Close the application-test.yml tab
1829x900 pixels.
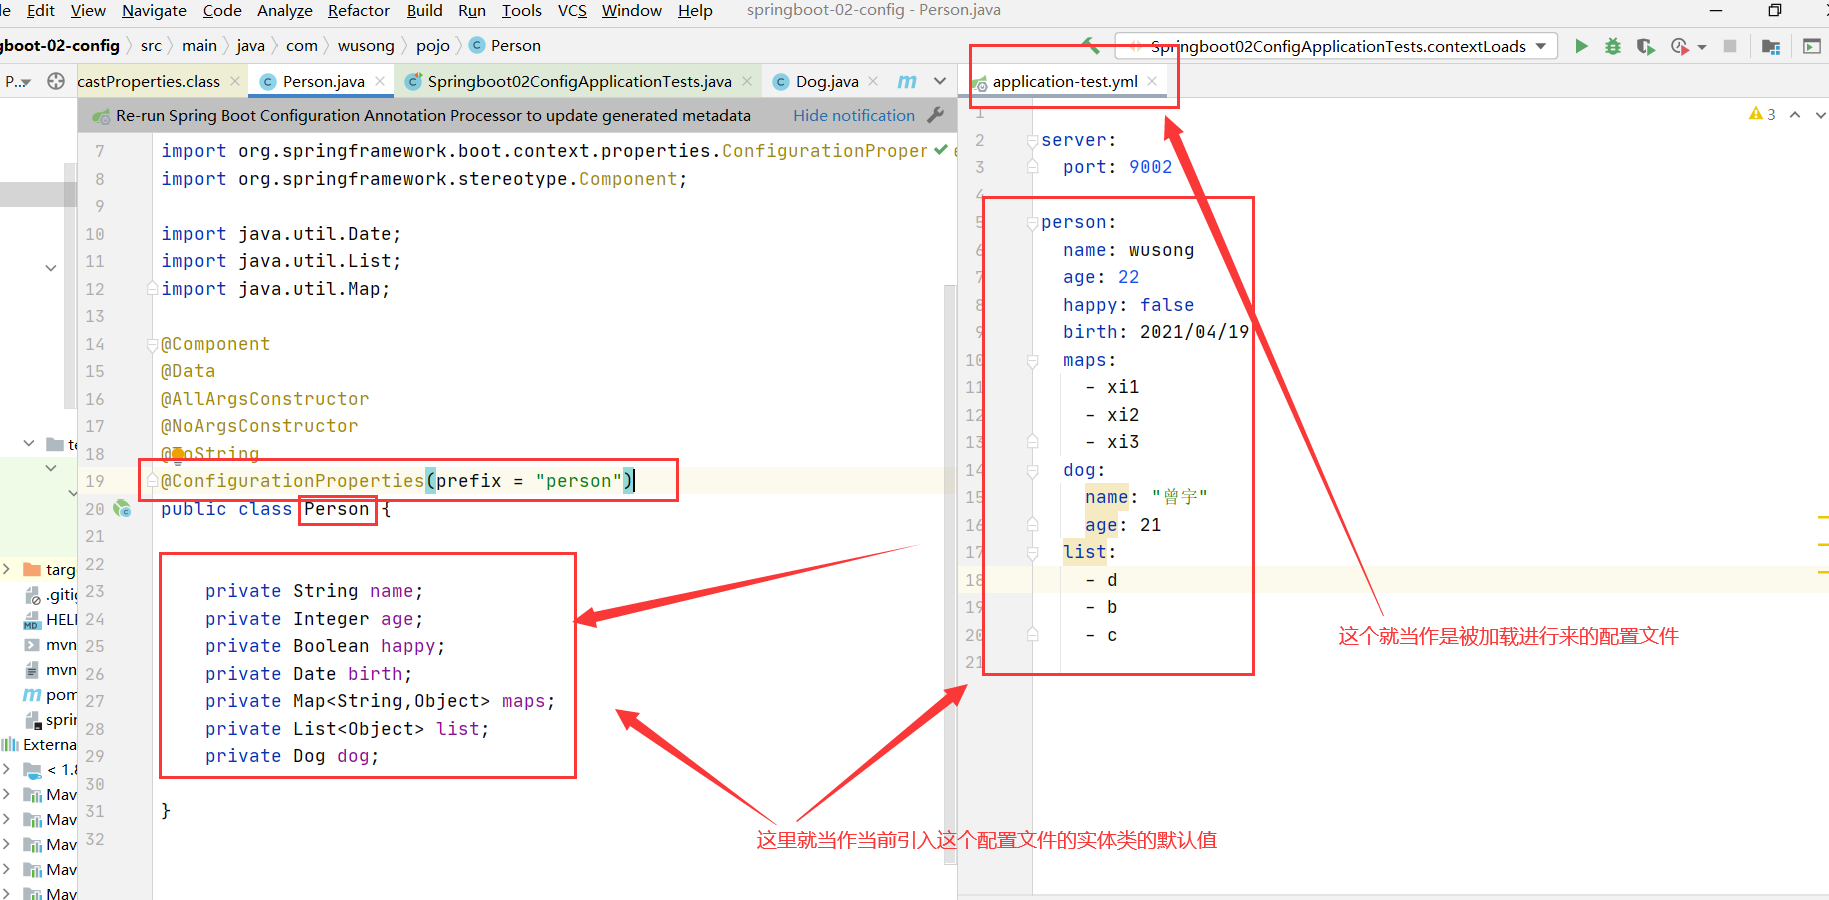tap(1152, 81)
